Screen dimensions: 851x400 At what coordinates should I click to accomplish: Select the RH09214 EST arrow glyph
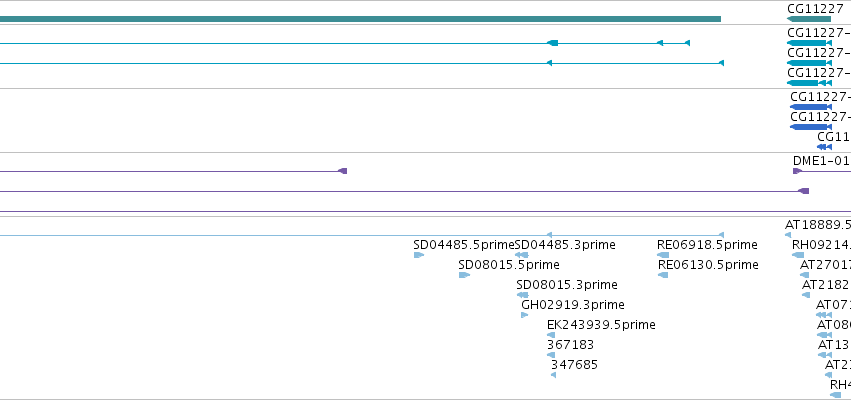tap(798, 255)
